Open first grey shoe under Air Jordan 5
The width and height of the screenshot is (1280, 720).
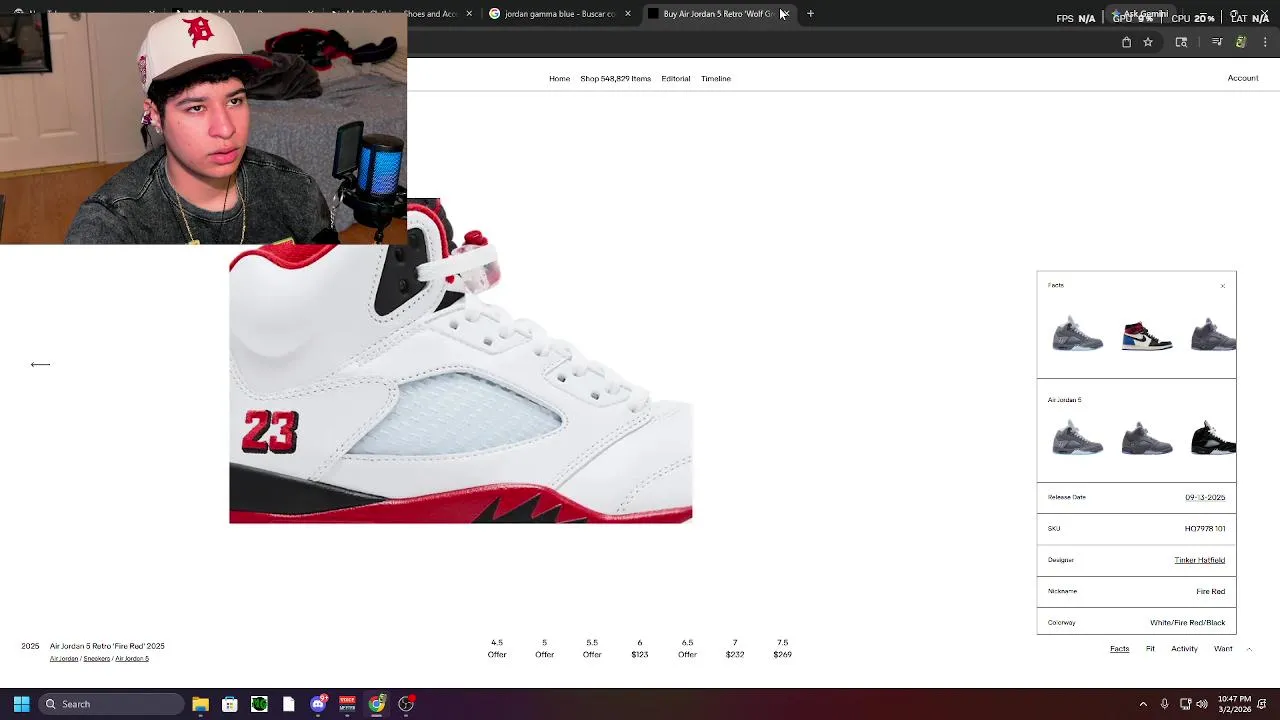[x=1077, y=439]
